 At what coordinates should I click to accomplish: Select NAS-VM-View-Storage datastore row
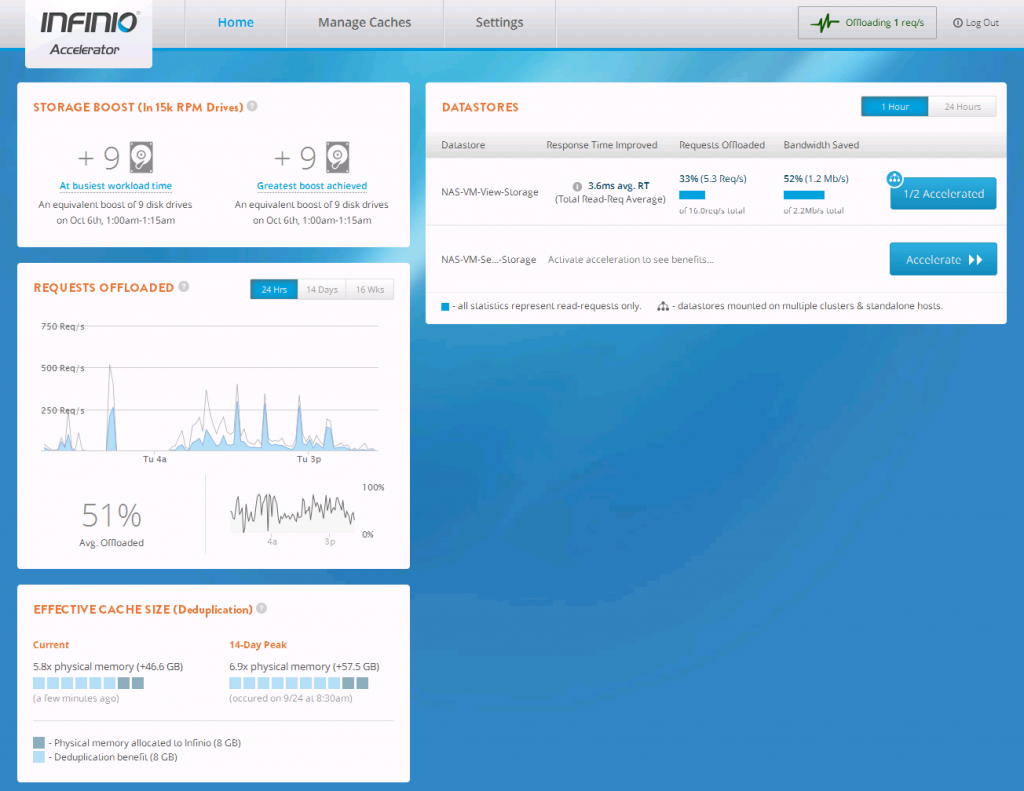[716, 192]
